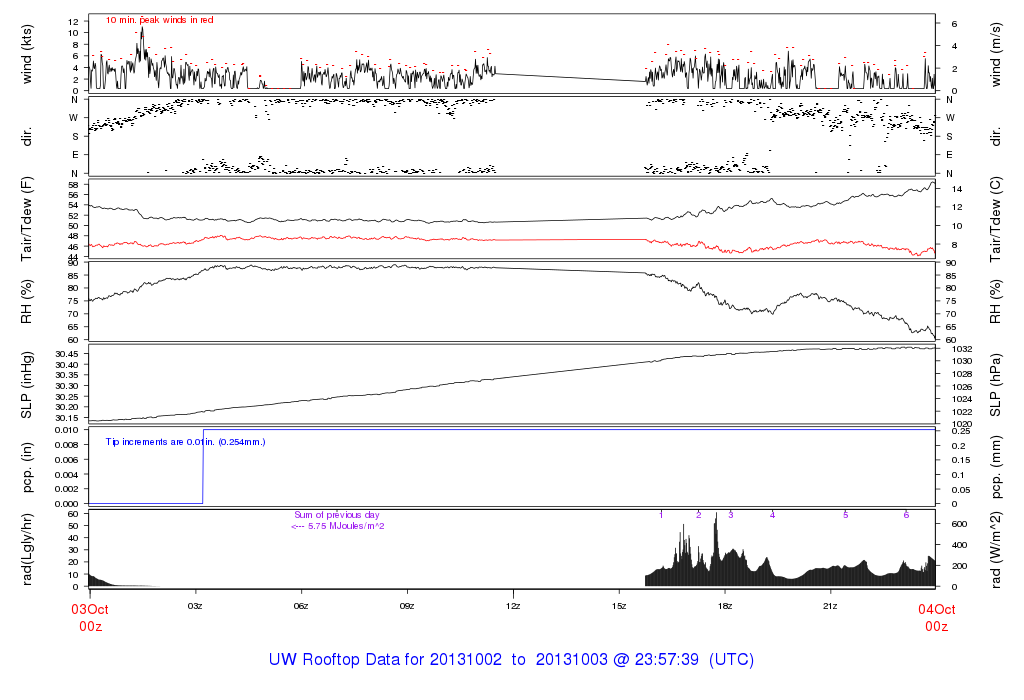Select the 03Oct date label
This screenshot has width=1024, height=700.
coord(88,607)
